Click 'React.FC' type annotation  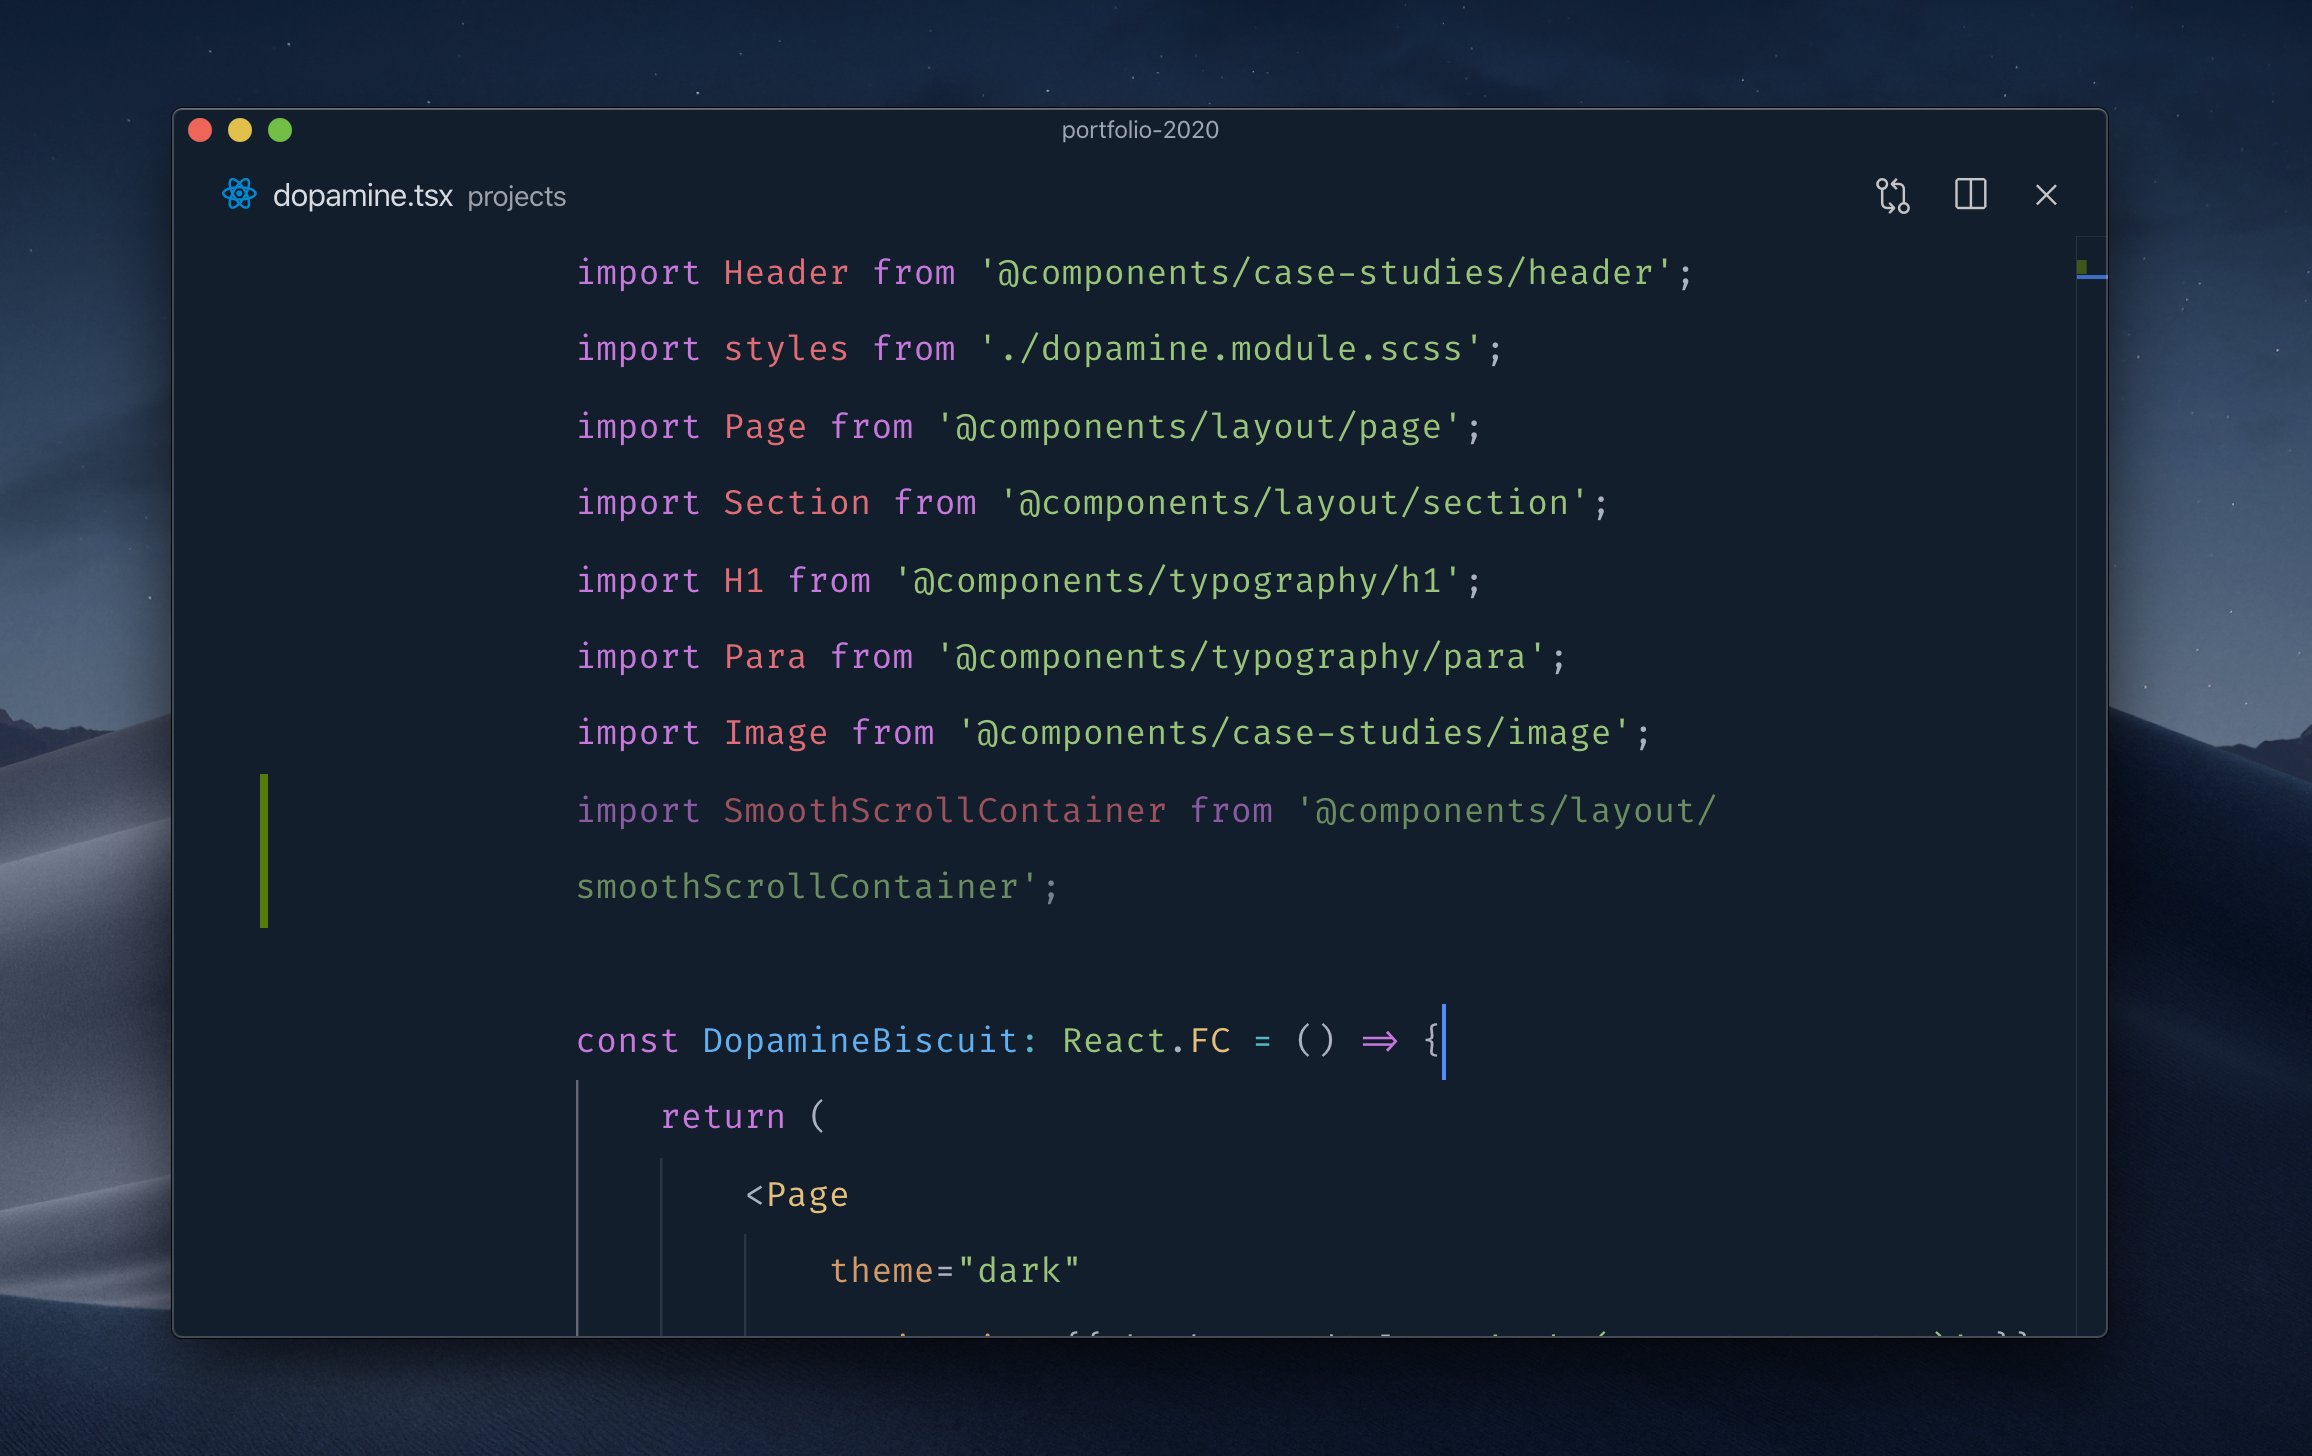click(1146, 1041)
